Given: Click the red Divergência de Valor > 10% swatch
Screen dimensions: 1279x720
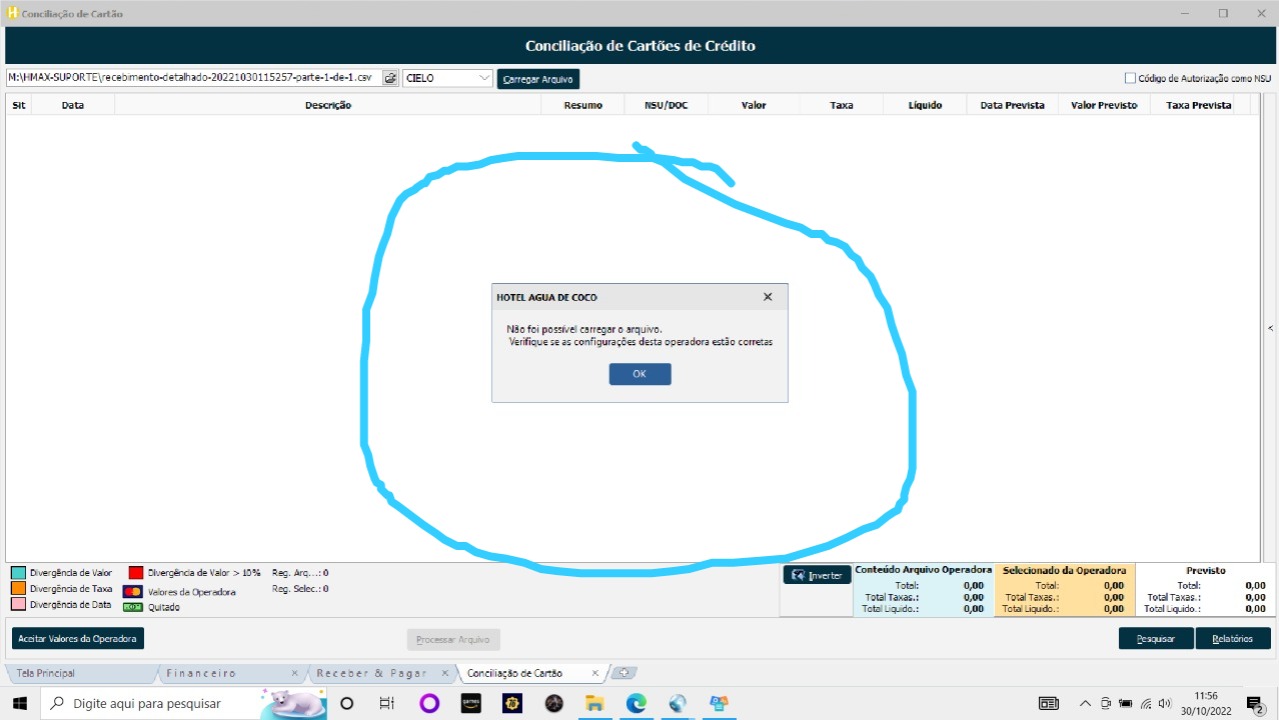Looking at the screenshot, I should (136, 573).
